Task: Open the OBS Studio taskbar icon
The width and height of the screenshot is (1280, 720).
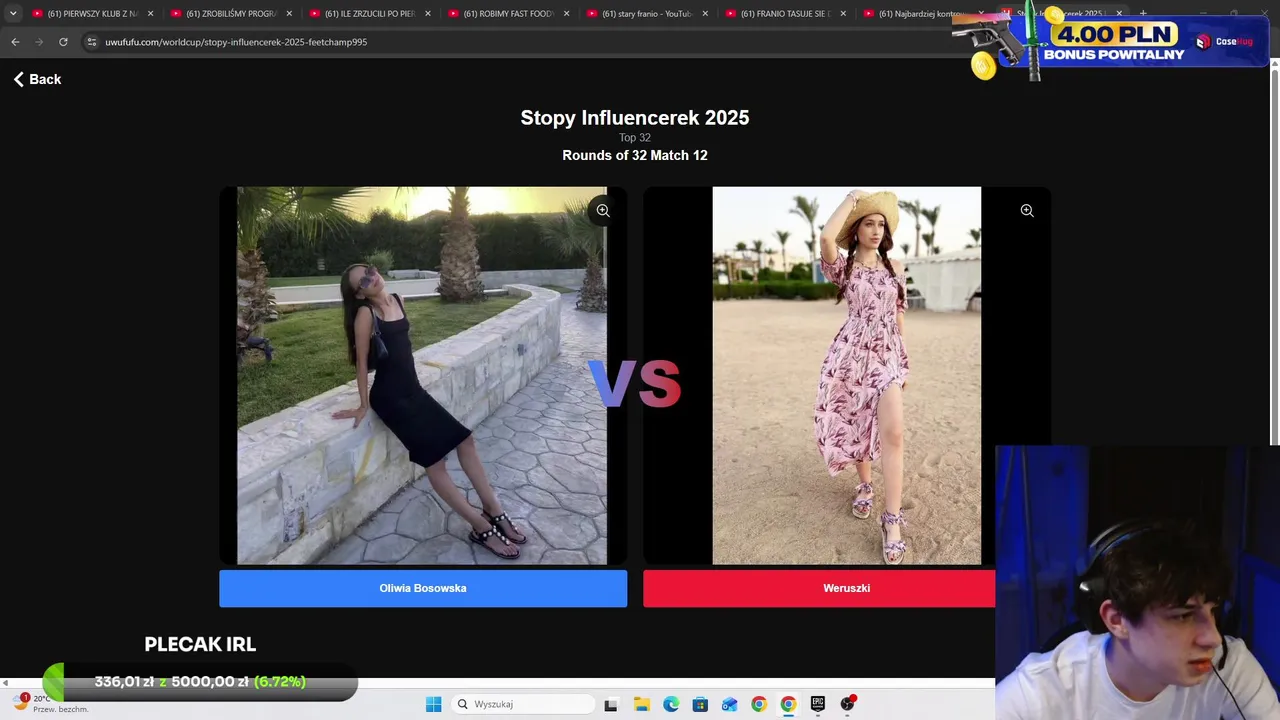Action: (848, 704)
